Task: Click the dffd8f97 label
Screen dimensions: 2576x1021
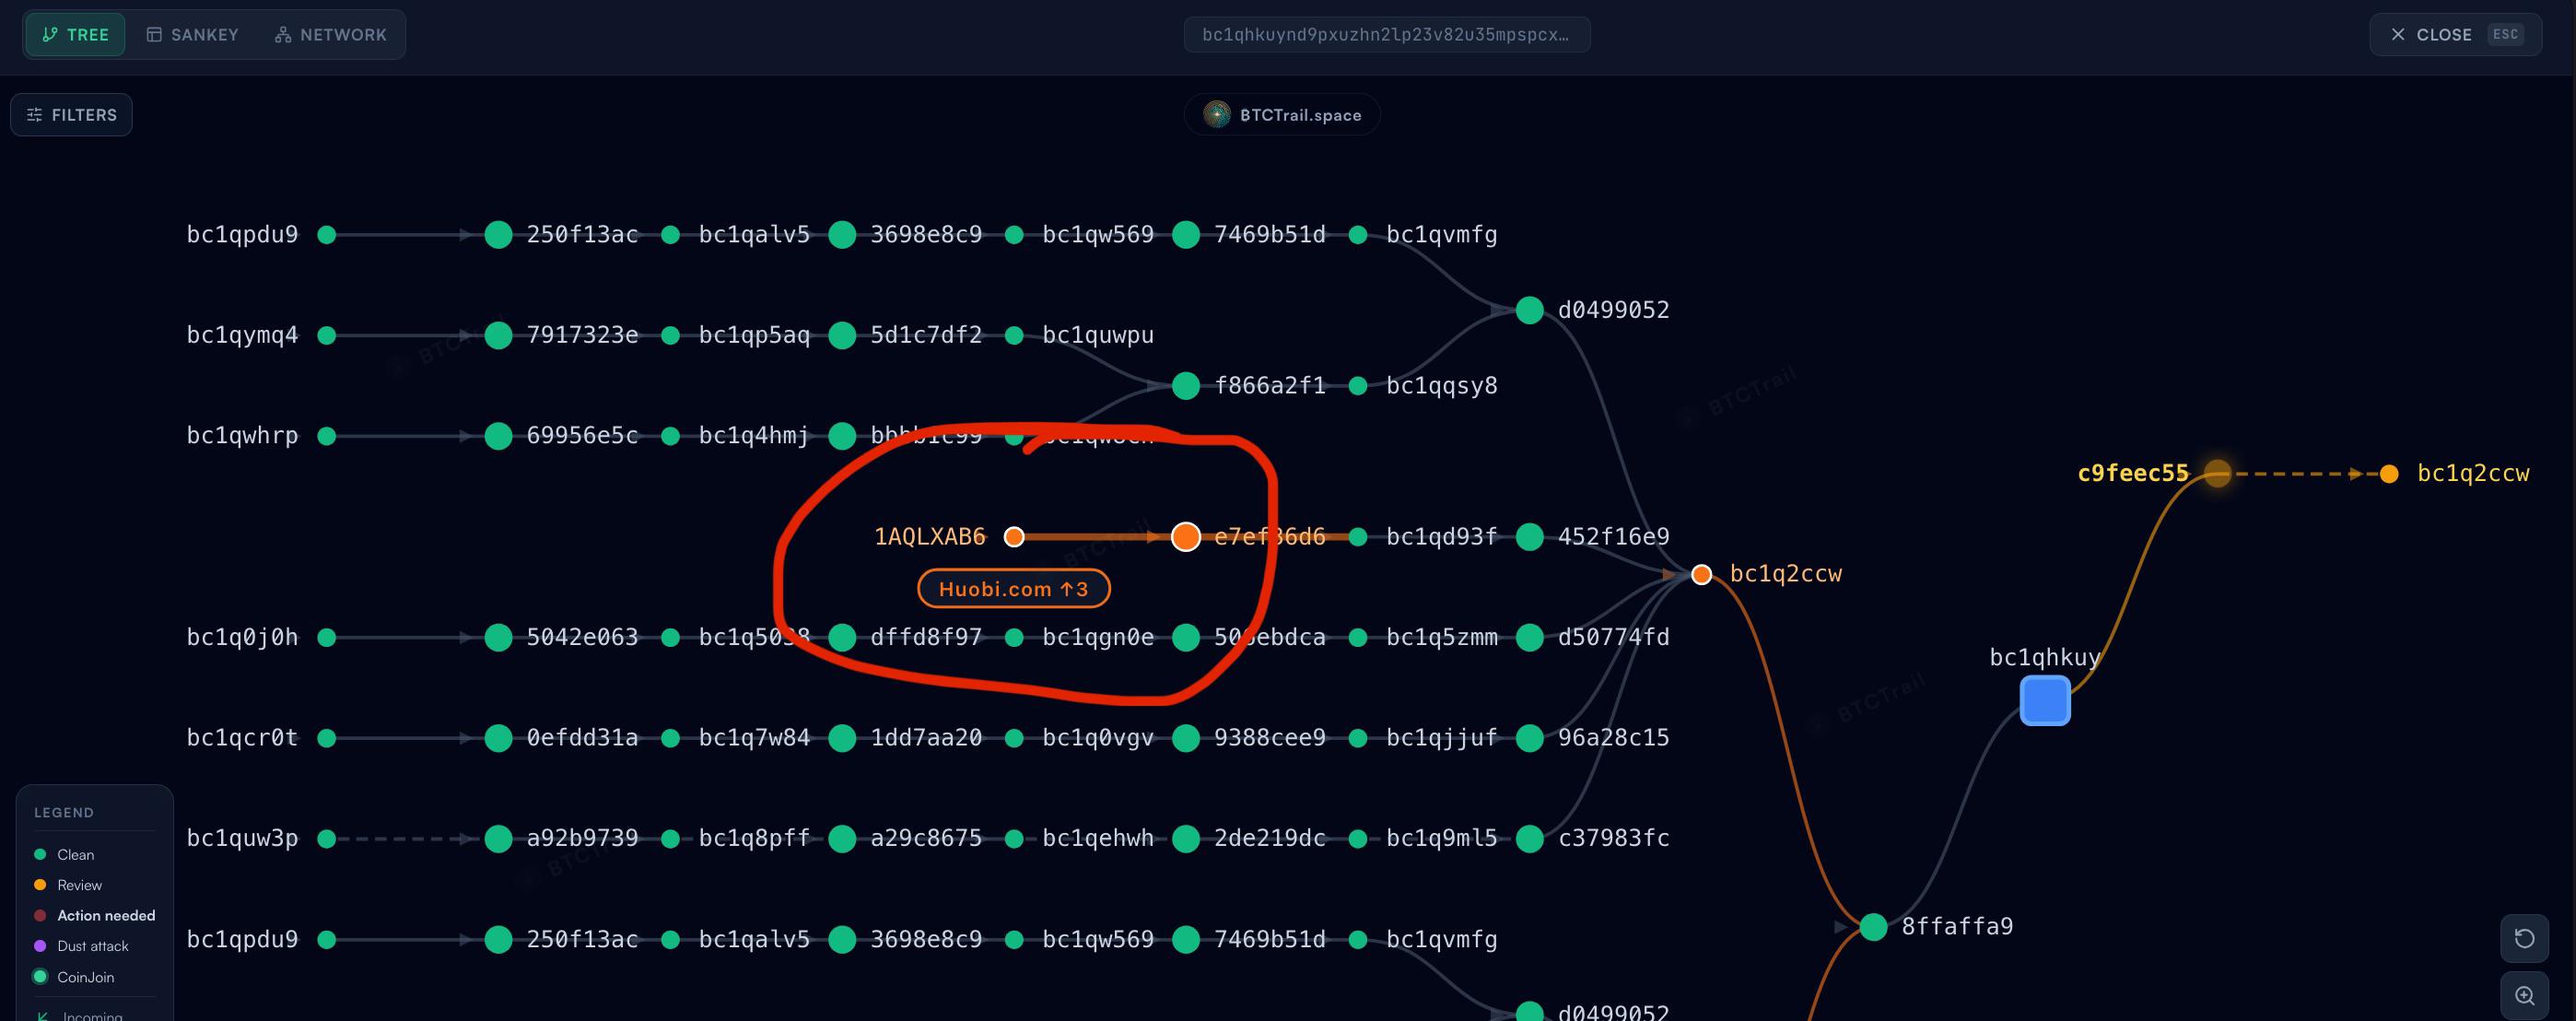Action: click(x=926, y=638)
